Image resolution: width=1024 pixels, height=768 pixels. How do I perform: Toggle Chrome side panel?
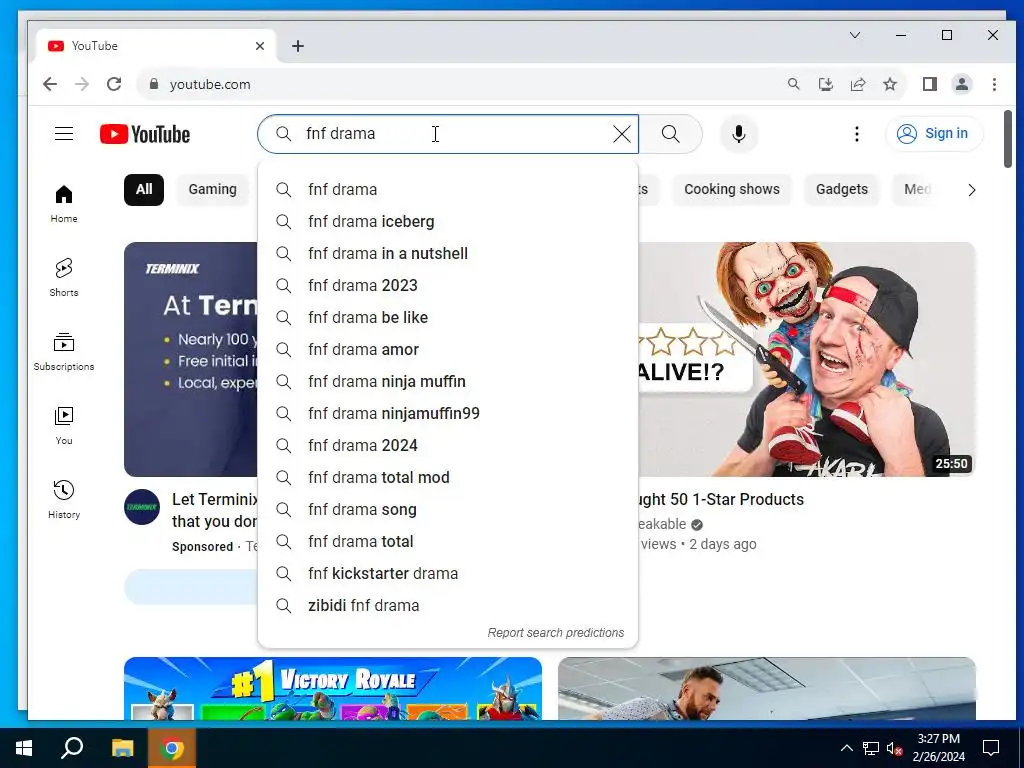click(x=930, y=84)
